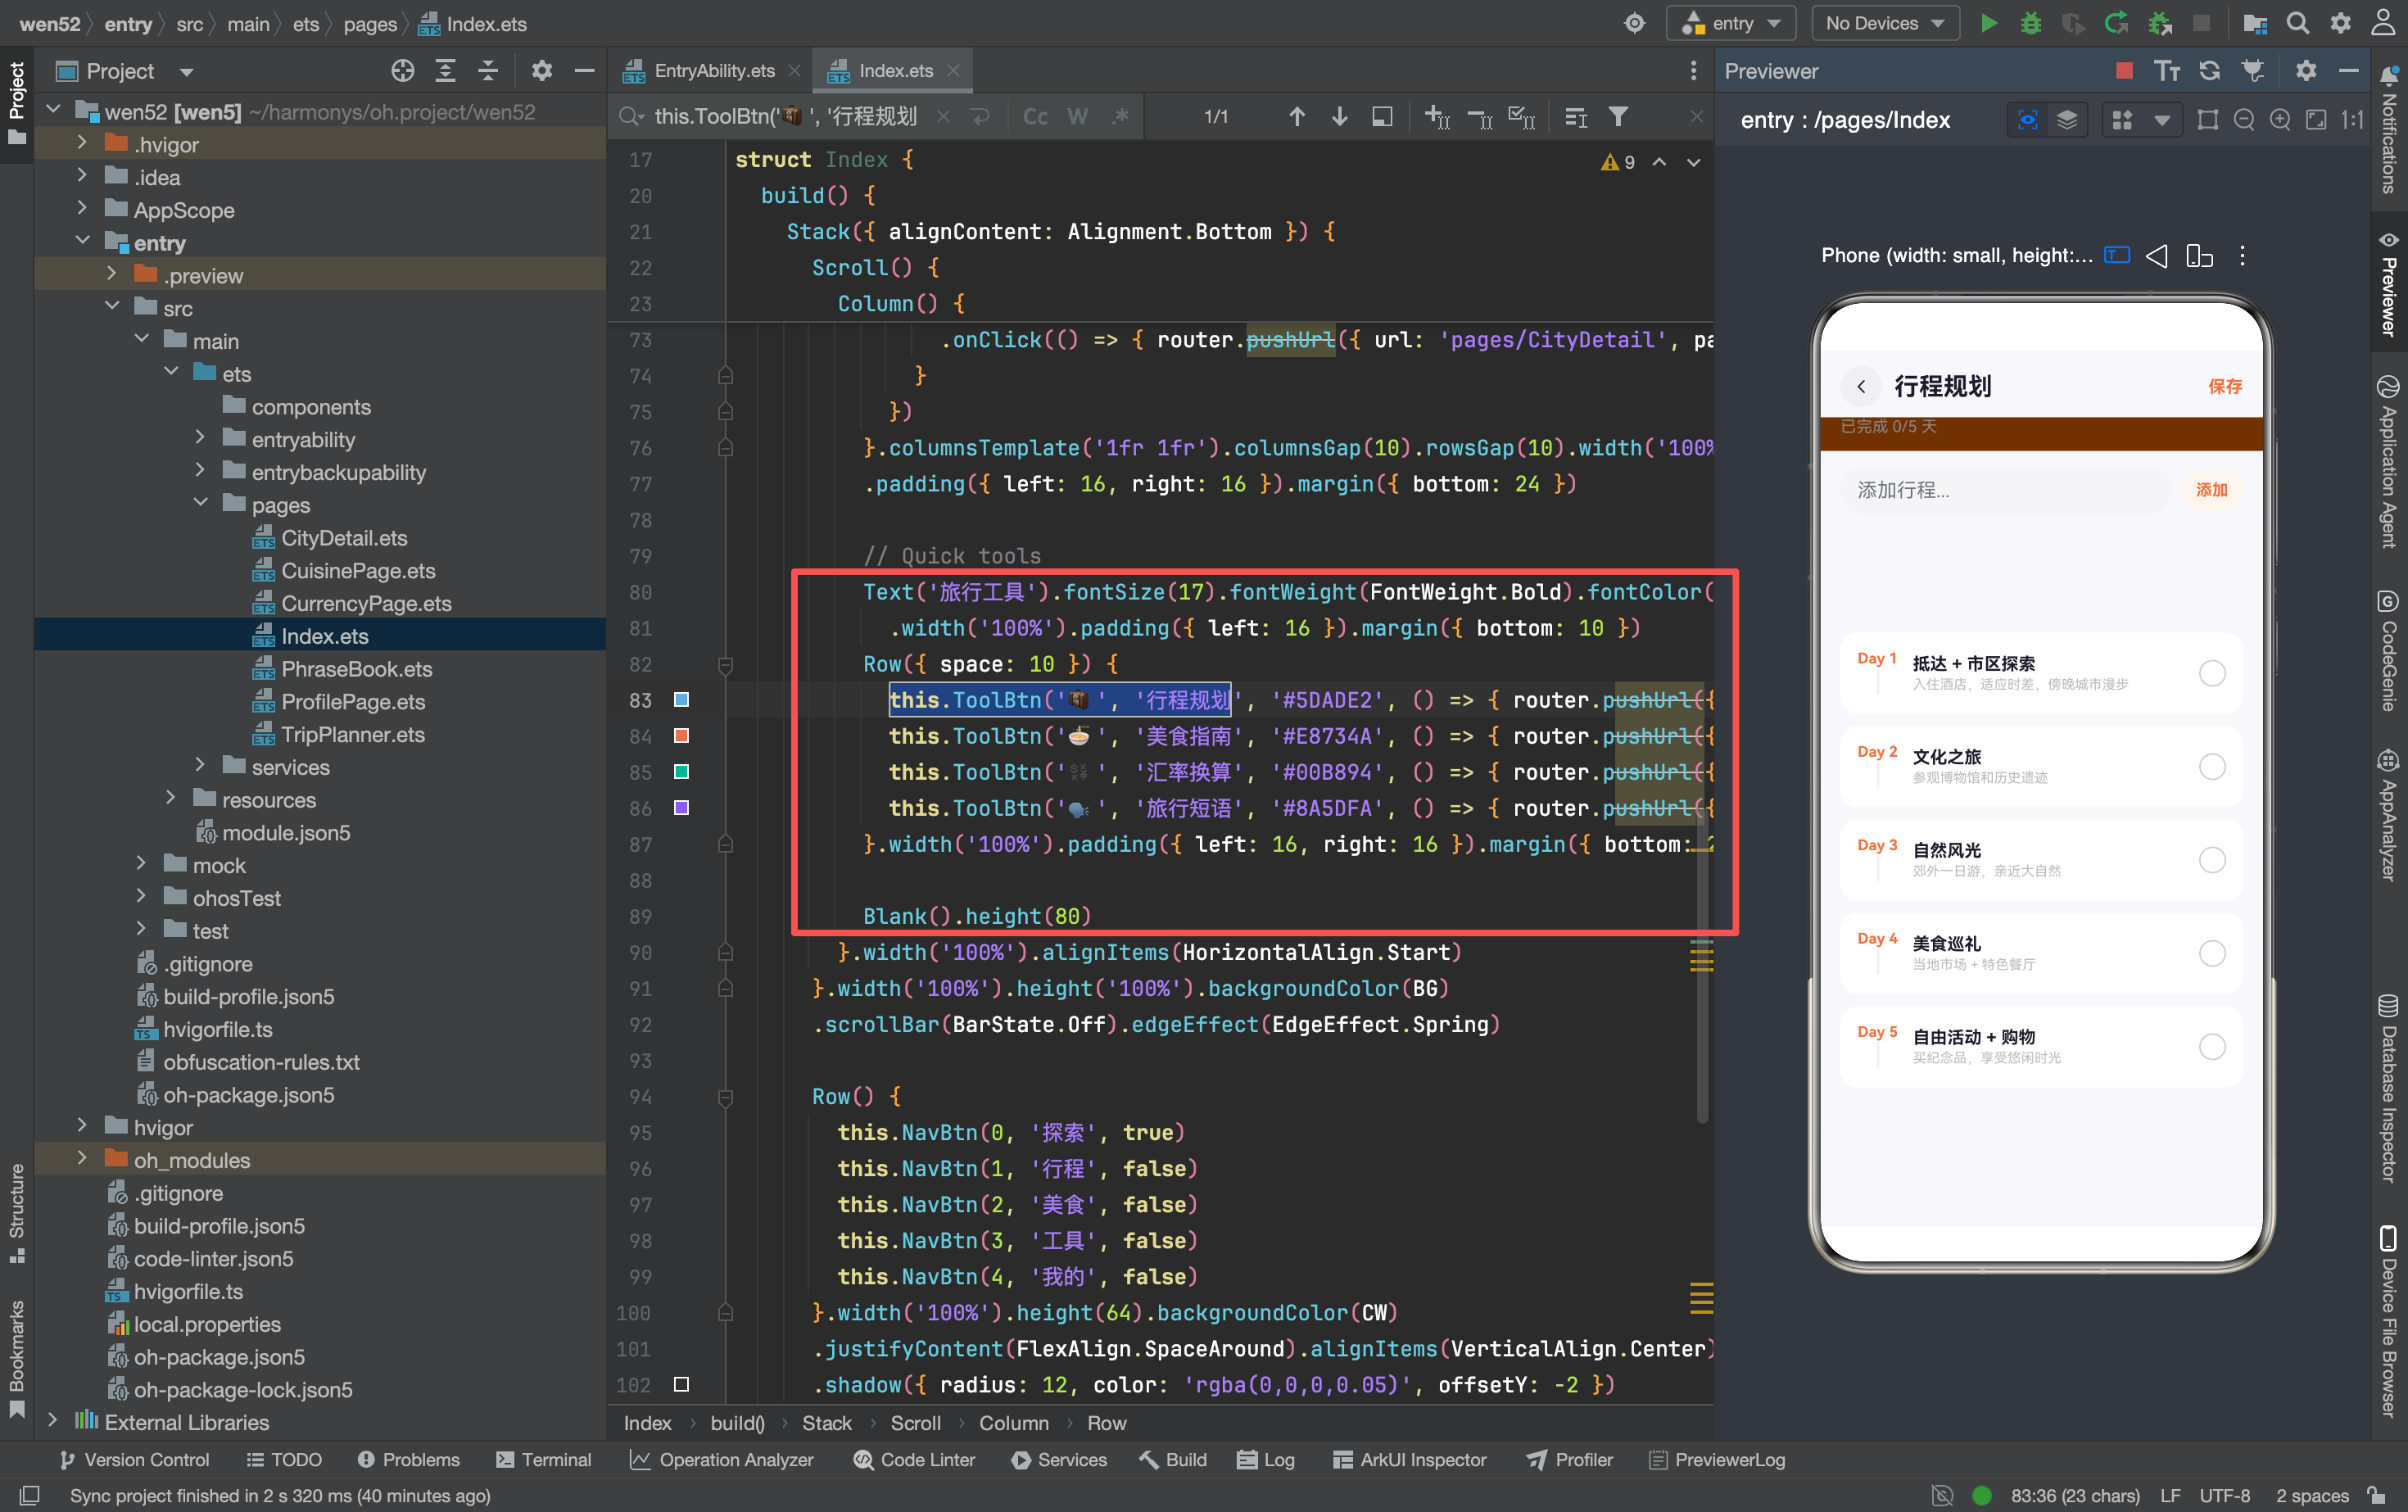This screenshot has height=1512, width=2408.
Task: Mark Day 2 文化之旅 as complete
Action: pos(2212,767)
